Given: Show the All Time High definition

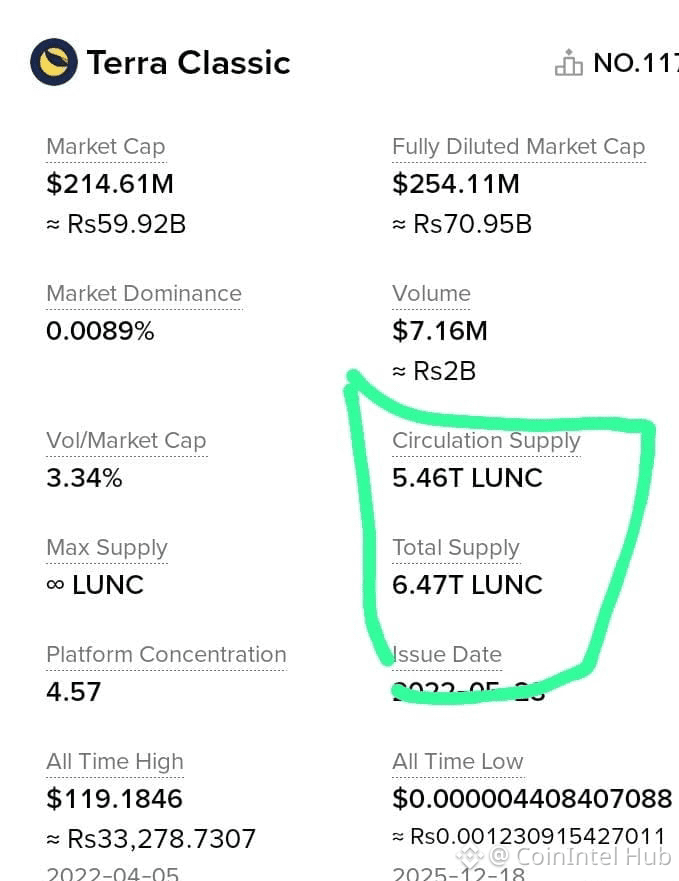Looking at the screenshot, I should point(115,762).
